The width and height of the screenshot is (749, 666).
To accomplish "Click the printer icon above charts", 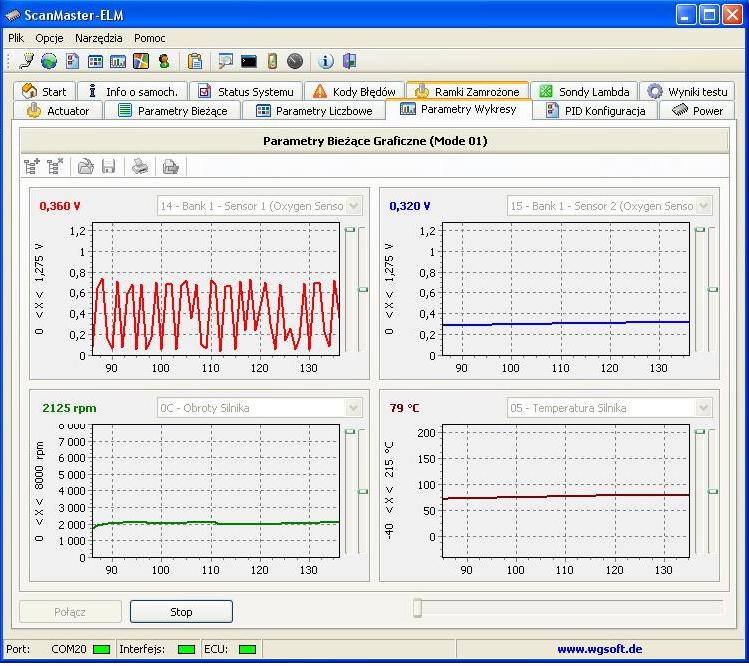I will pyautogui.click(x=141, y=166).
